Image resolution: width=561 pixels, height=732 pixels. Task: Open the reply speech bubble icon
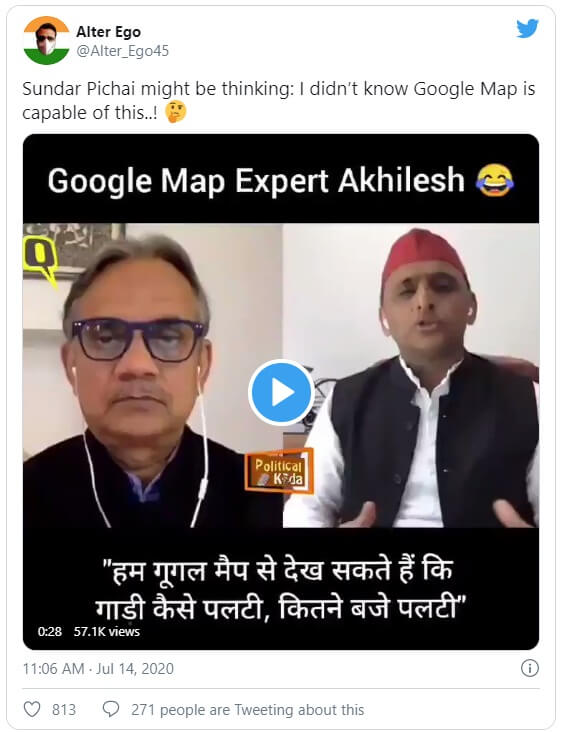coord(111,710)
